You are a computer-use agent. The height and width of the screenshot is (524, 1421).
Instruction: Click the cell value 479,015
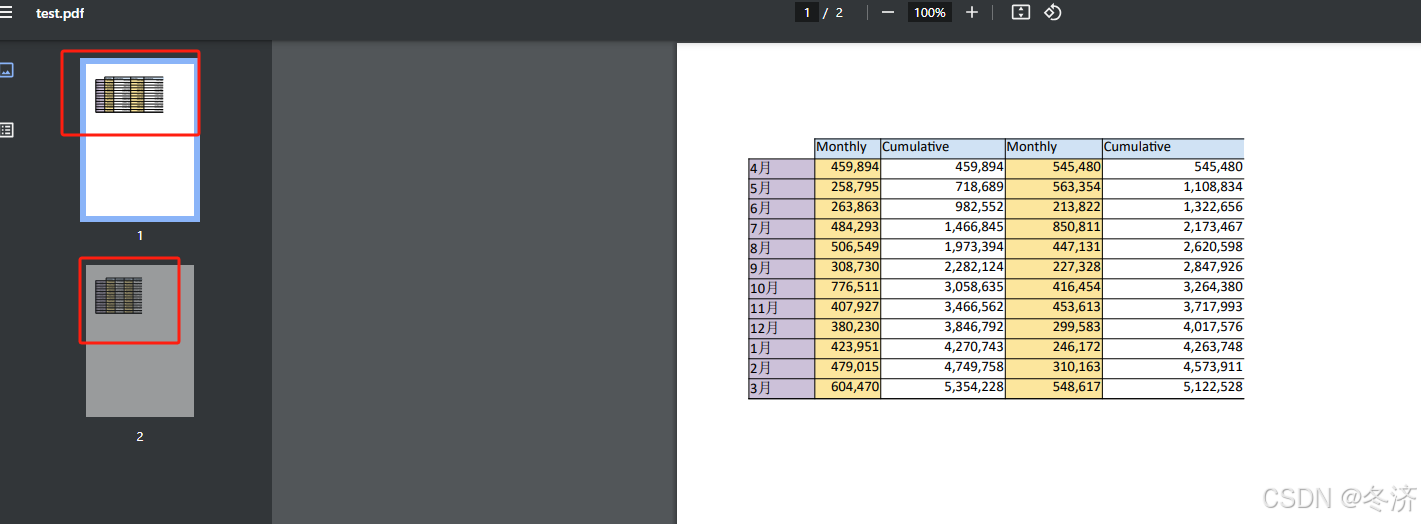coord(854,367)
